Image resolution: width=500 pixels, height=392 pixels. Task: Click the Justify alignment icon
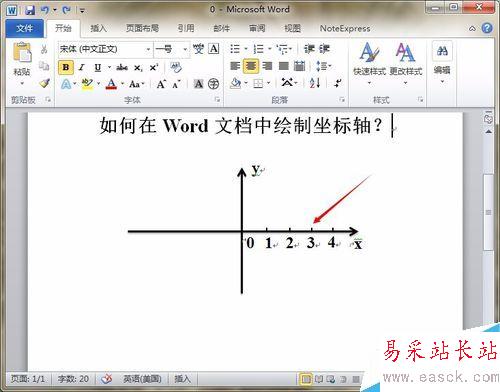283,66
